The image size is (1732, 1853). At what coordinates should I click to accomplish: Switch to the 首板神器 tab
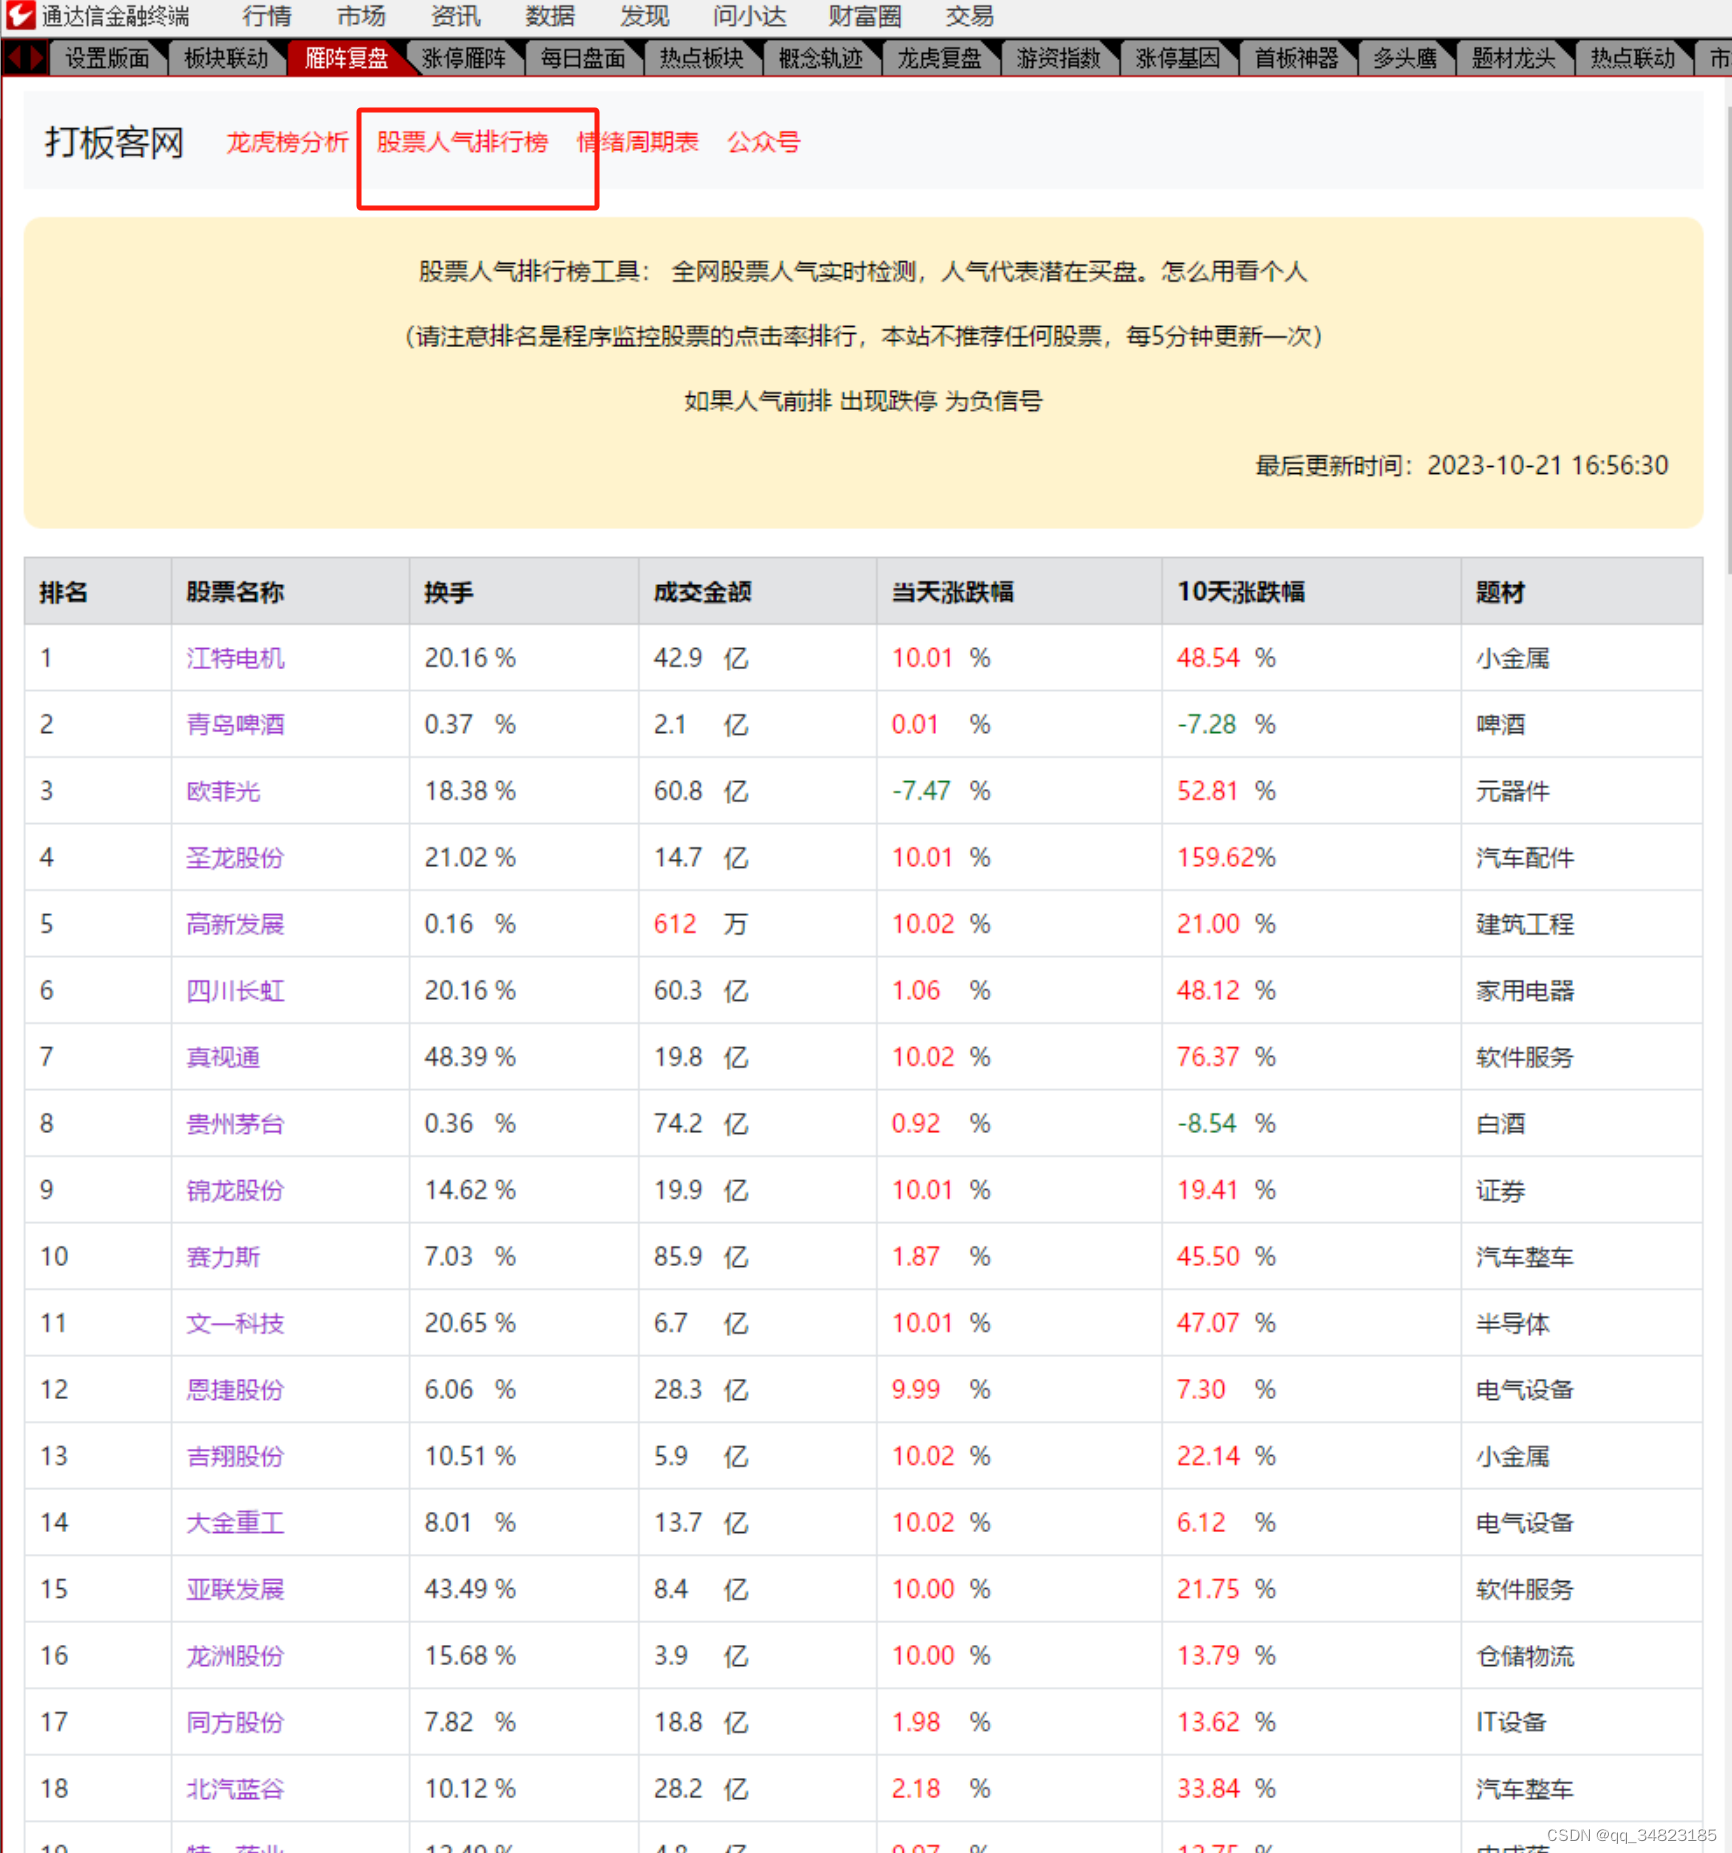coord(1297,58)
